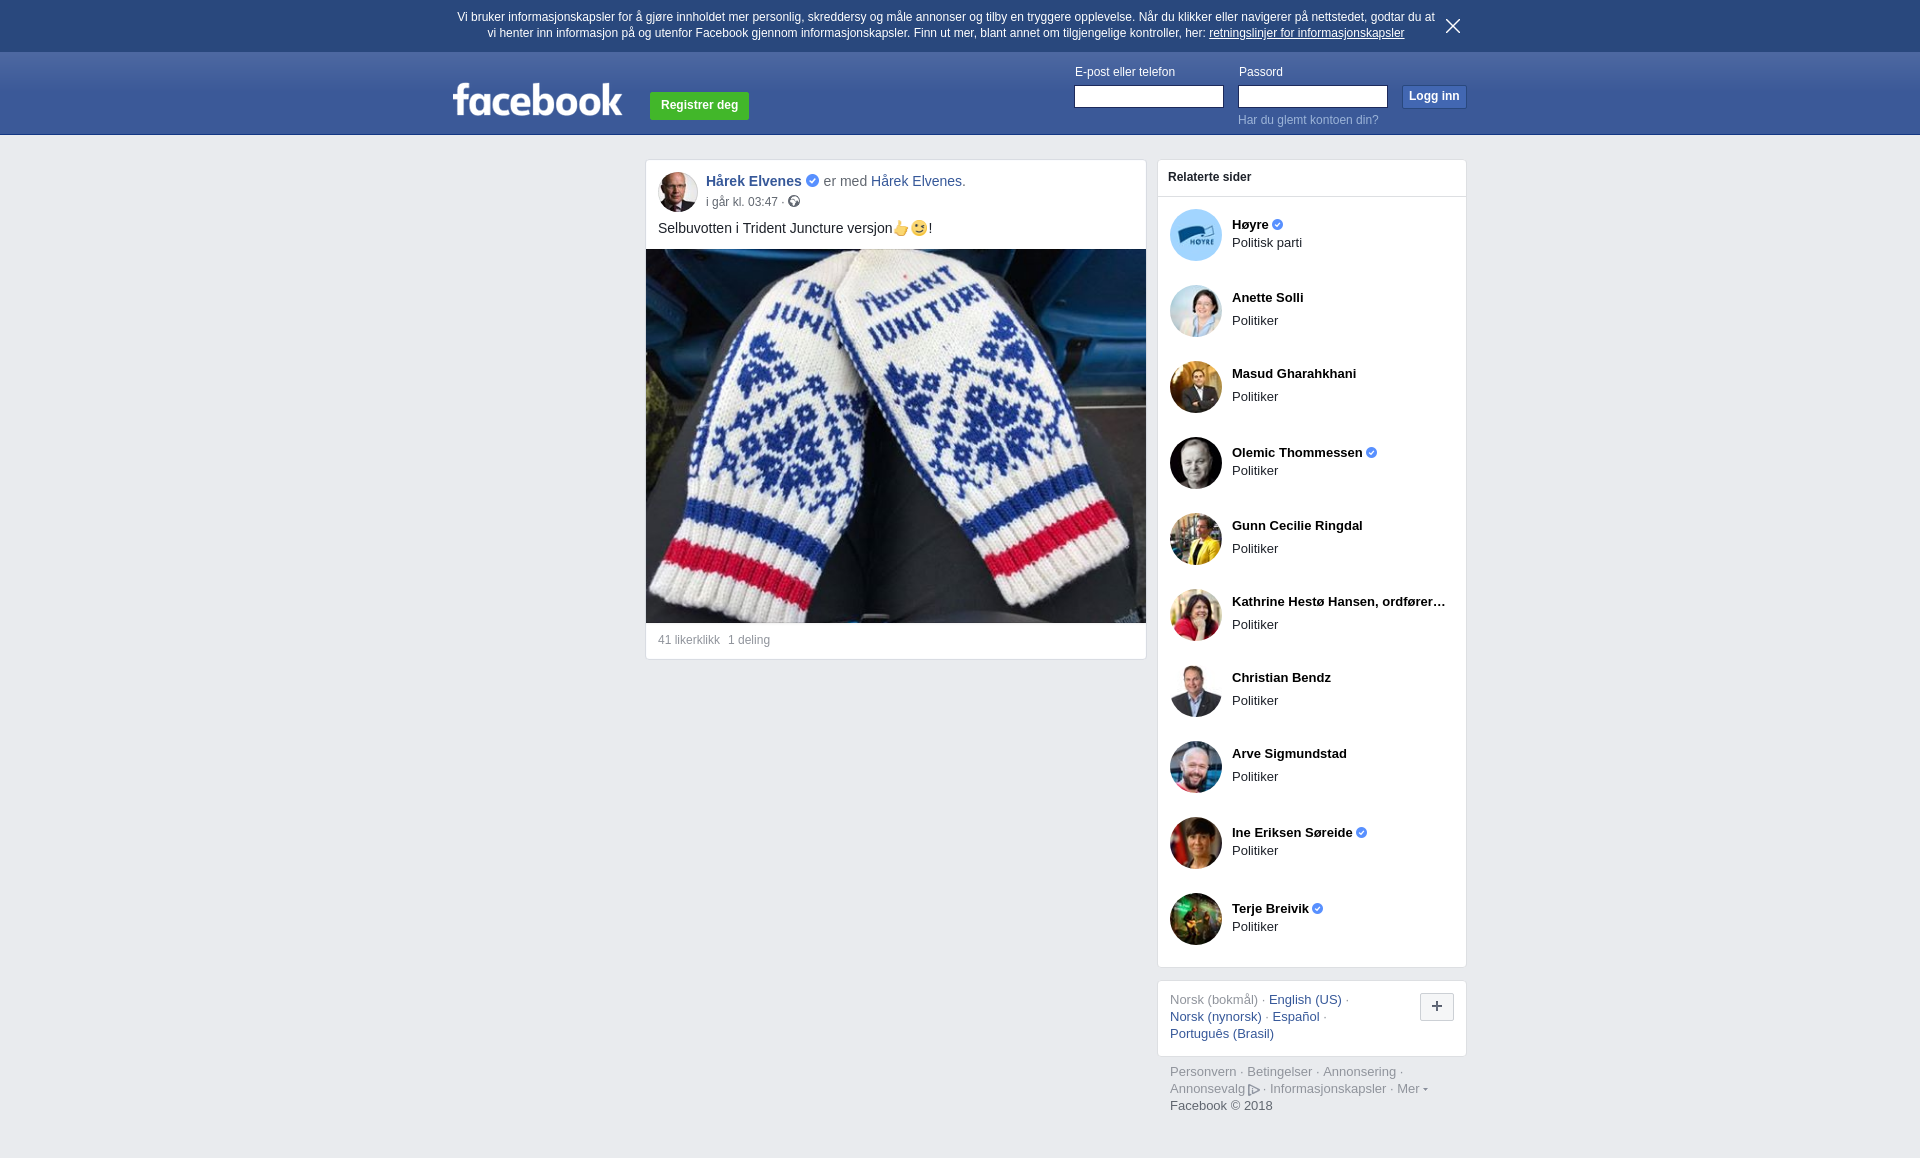
Task: Click the plus button for more languages
Action: pos(1437,1007)
